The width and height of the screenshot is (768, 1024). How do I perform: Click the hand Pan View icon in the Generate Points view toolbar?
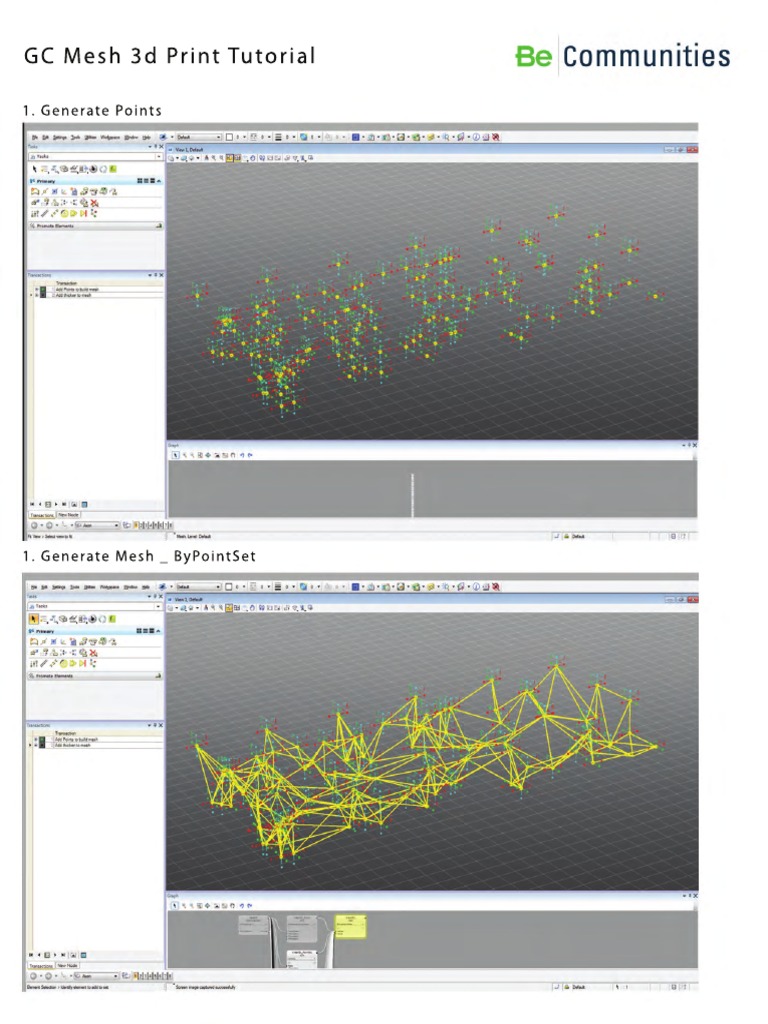(x=252, y=158)
